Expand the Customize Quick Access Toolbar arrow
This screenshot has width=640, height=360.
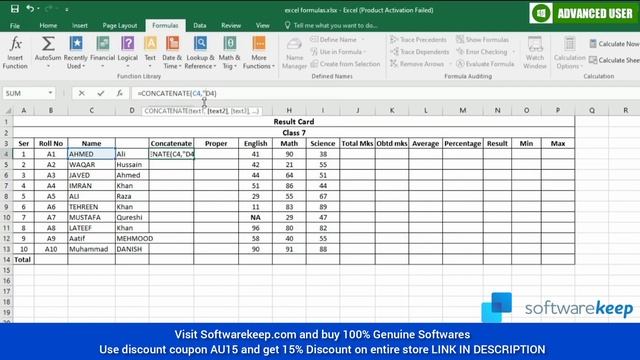[67, 9]
